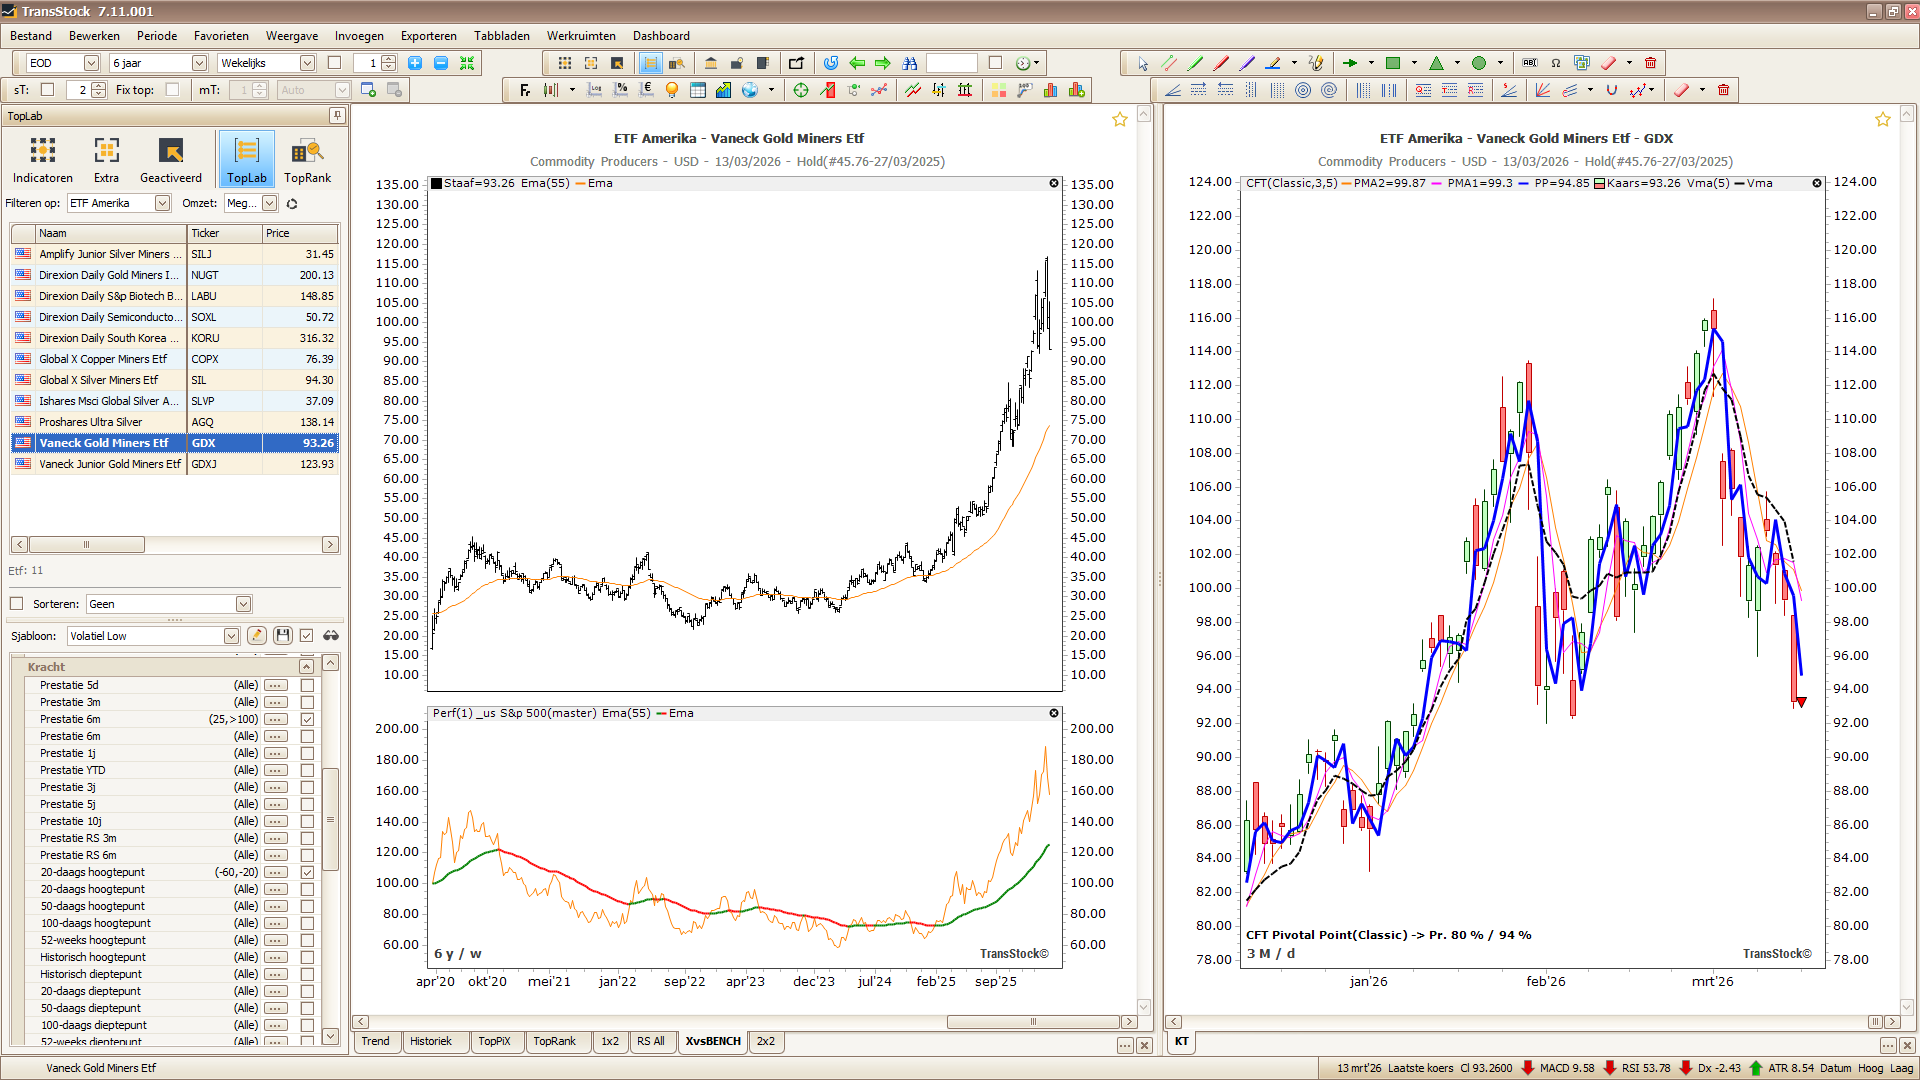This screenshot has height=1080, width=1920.
Task: Click the binoculars search icon on the toolbar
Action: 911,63
